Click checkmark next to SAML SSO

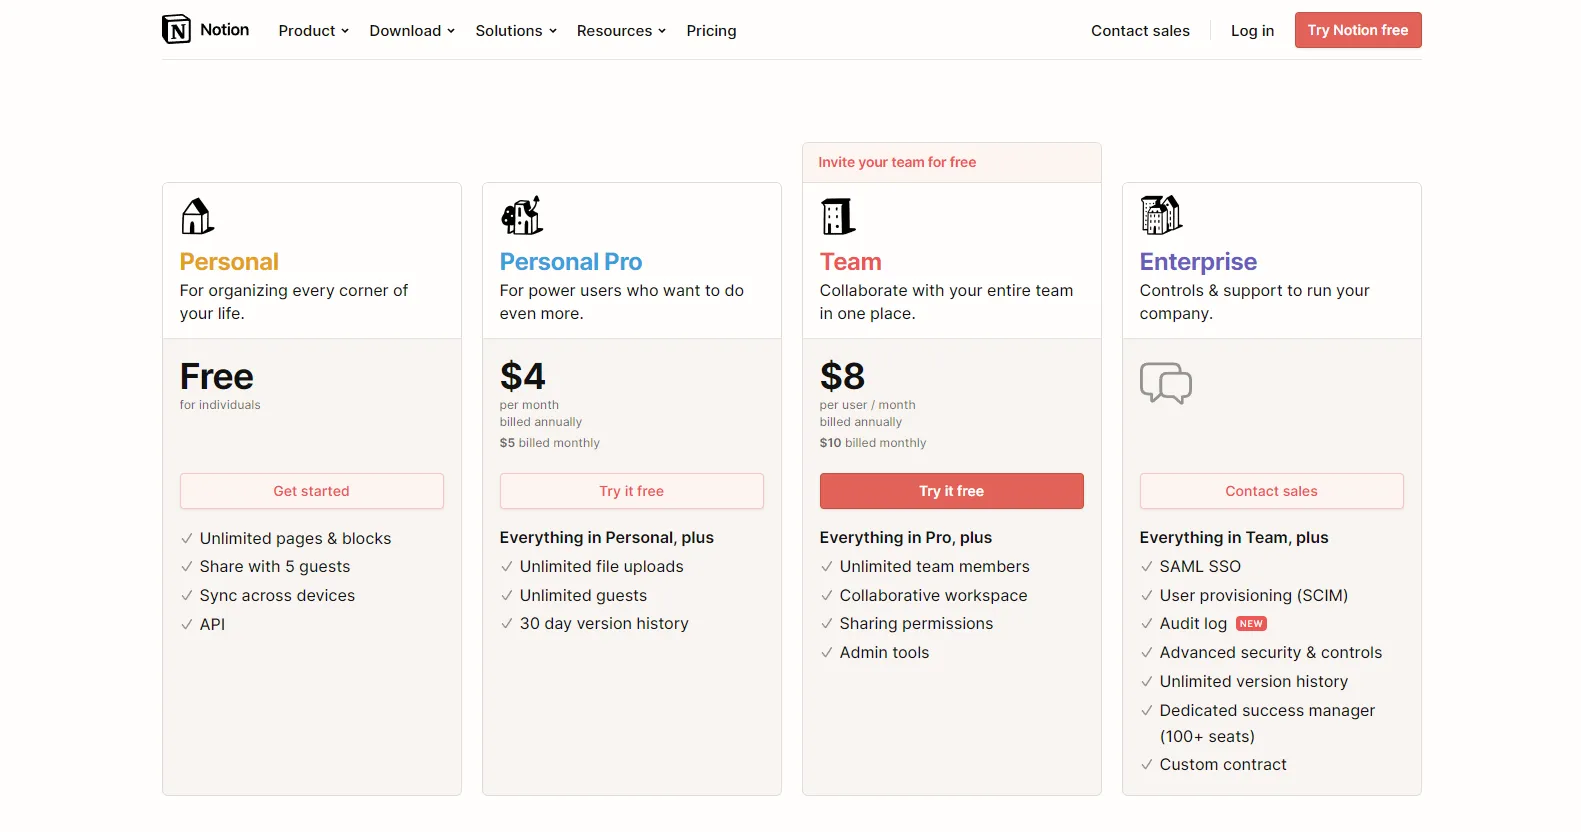tap(1147, 567)
